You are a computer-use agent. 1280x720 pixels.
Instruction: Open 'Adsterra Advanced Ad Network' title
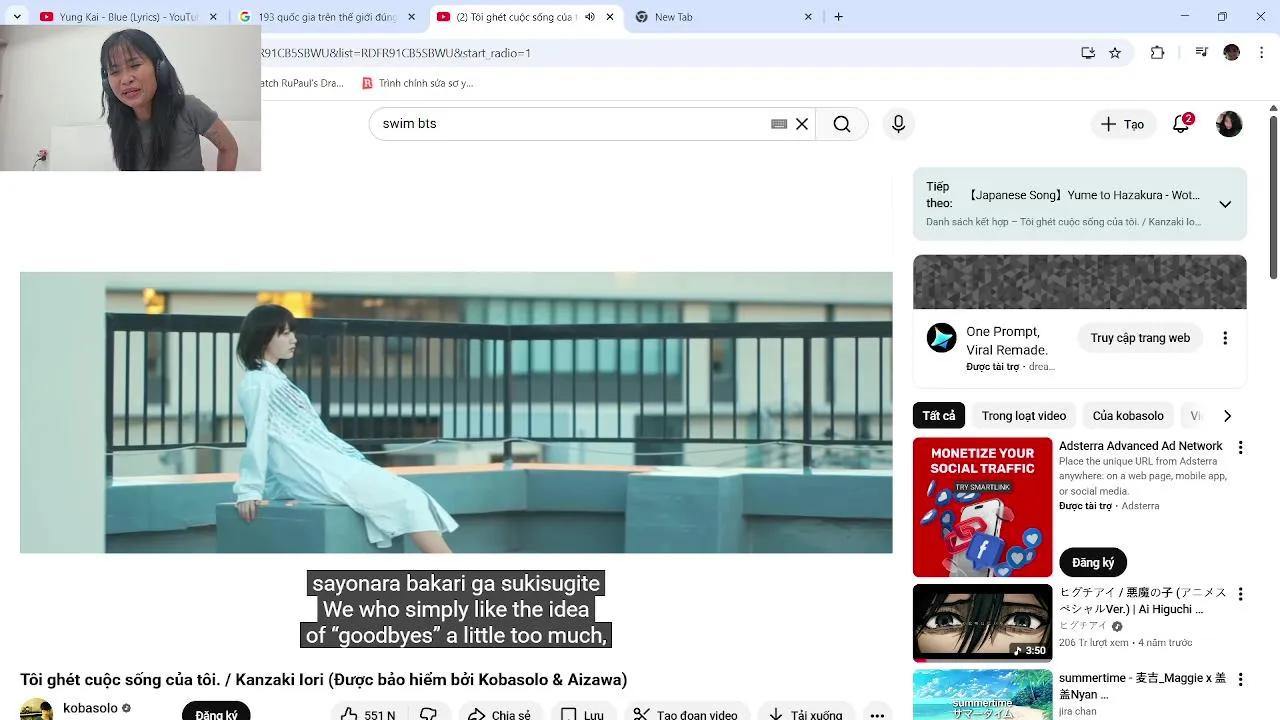pyautogui.click(x=1140, y=446)
